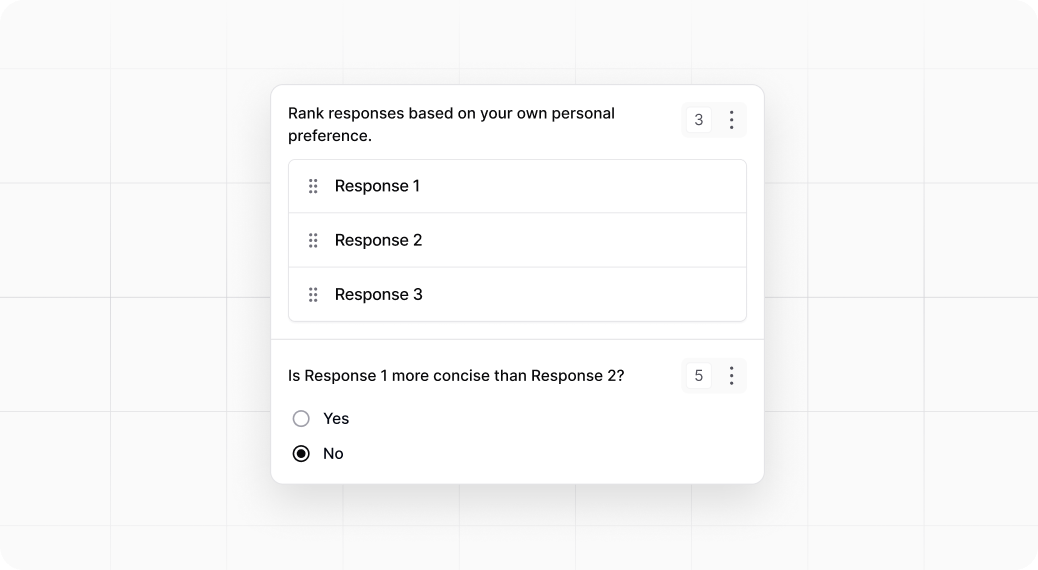The width and height of the screenshot is (1038, 570).
Task: Select the Yes radio button
Action: point(301,418)
